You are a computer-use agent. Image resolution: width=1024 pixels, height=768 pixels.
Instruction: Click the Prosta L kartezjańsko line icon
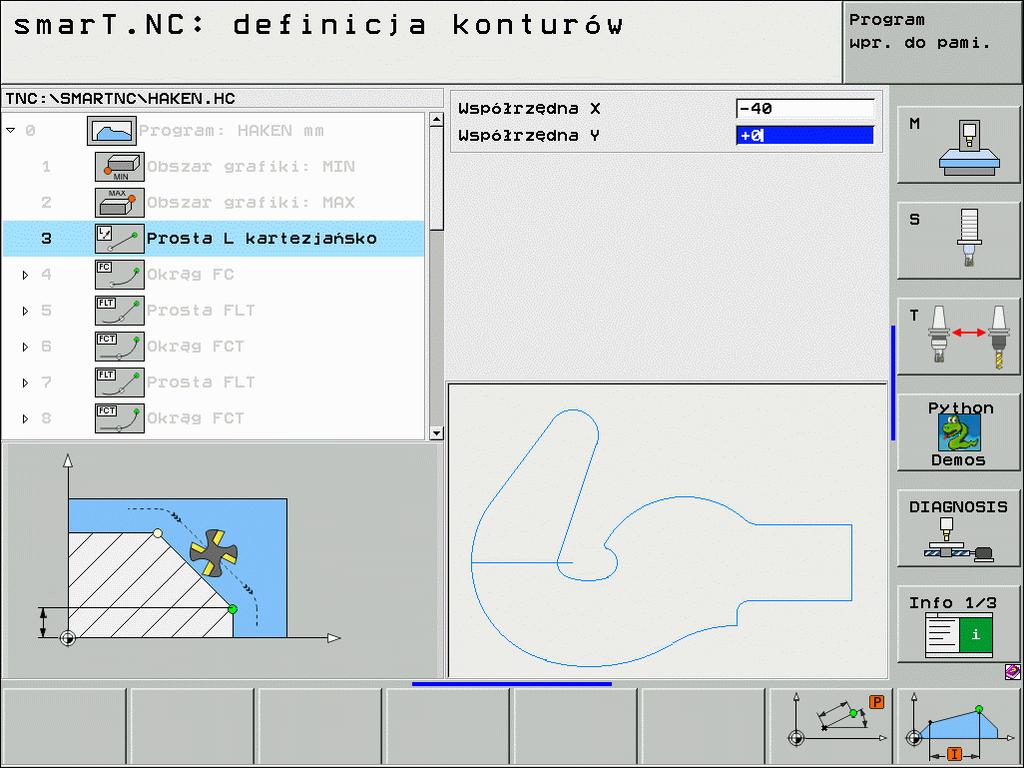[x=120, y=238]
